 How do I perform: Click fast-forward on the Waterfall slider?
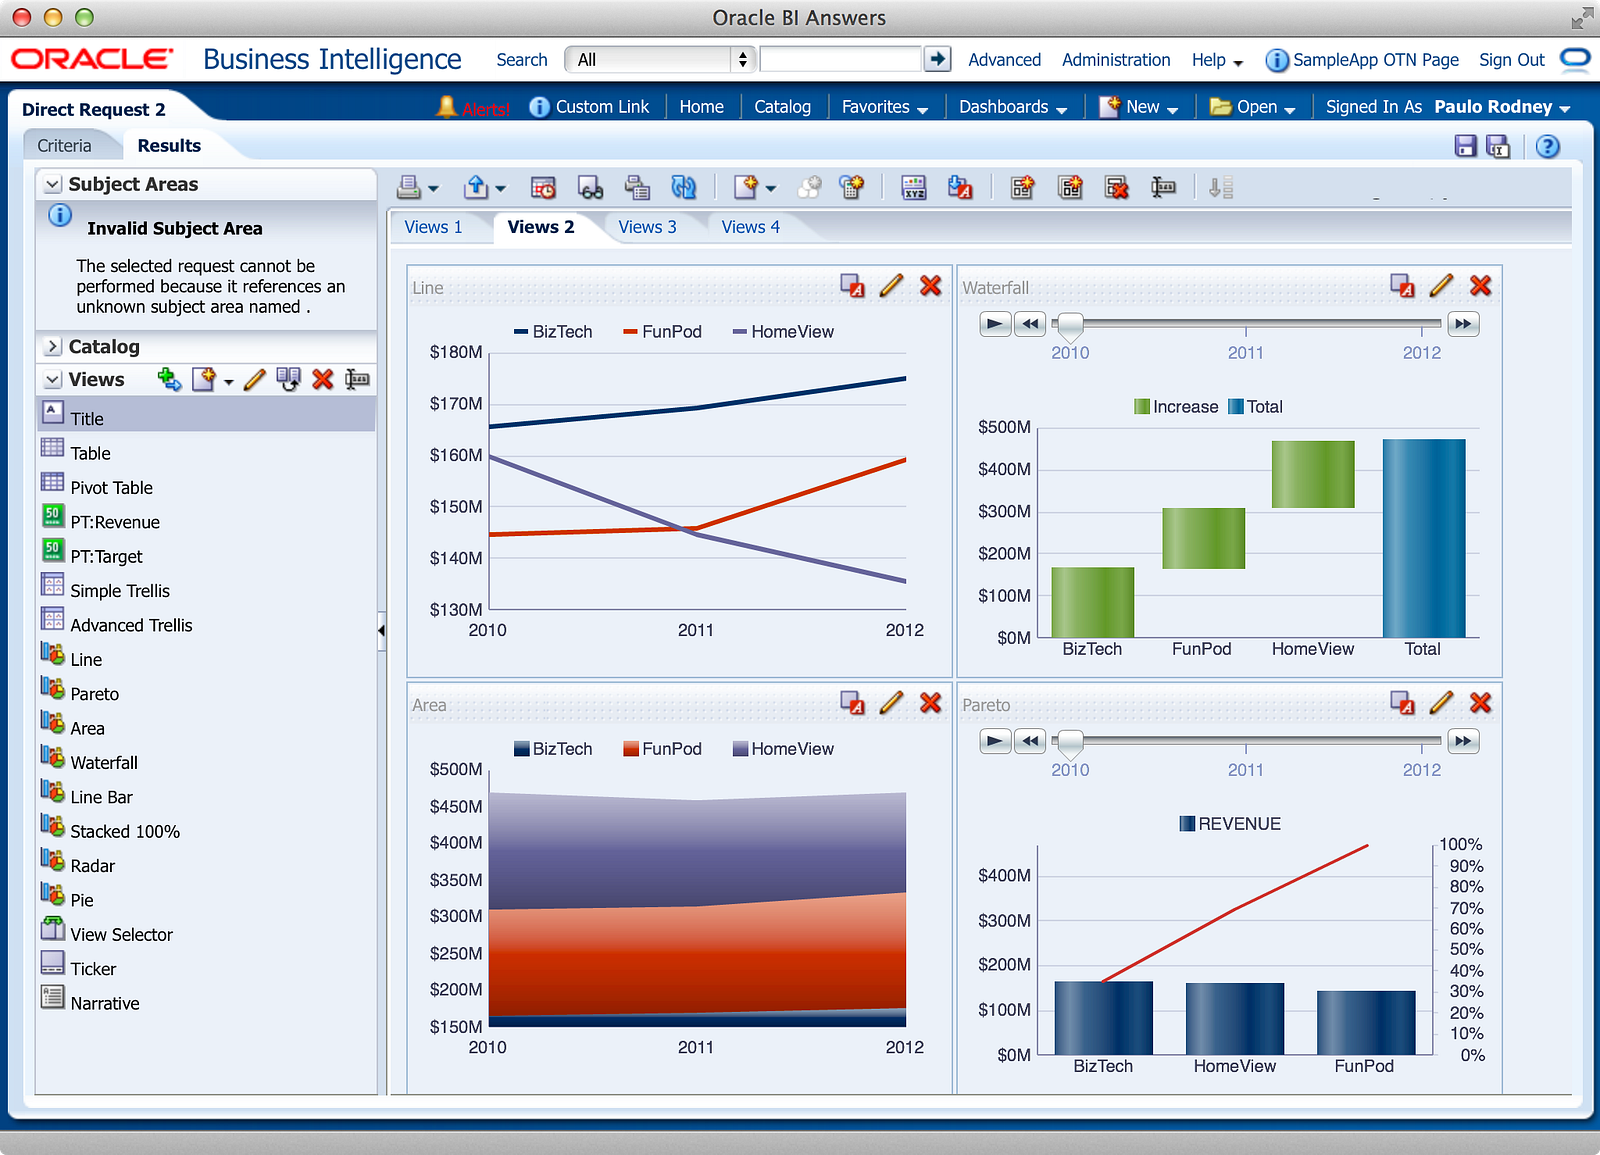(x=1463, y=324)
